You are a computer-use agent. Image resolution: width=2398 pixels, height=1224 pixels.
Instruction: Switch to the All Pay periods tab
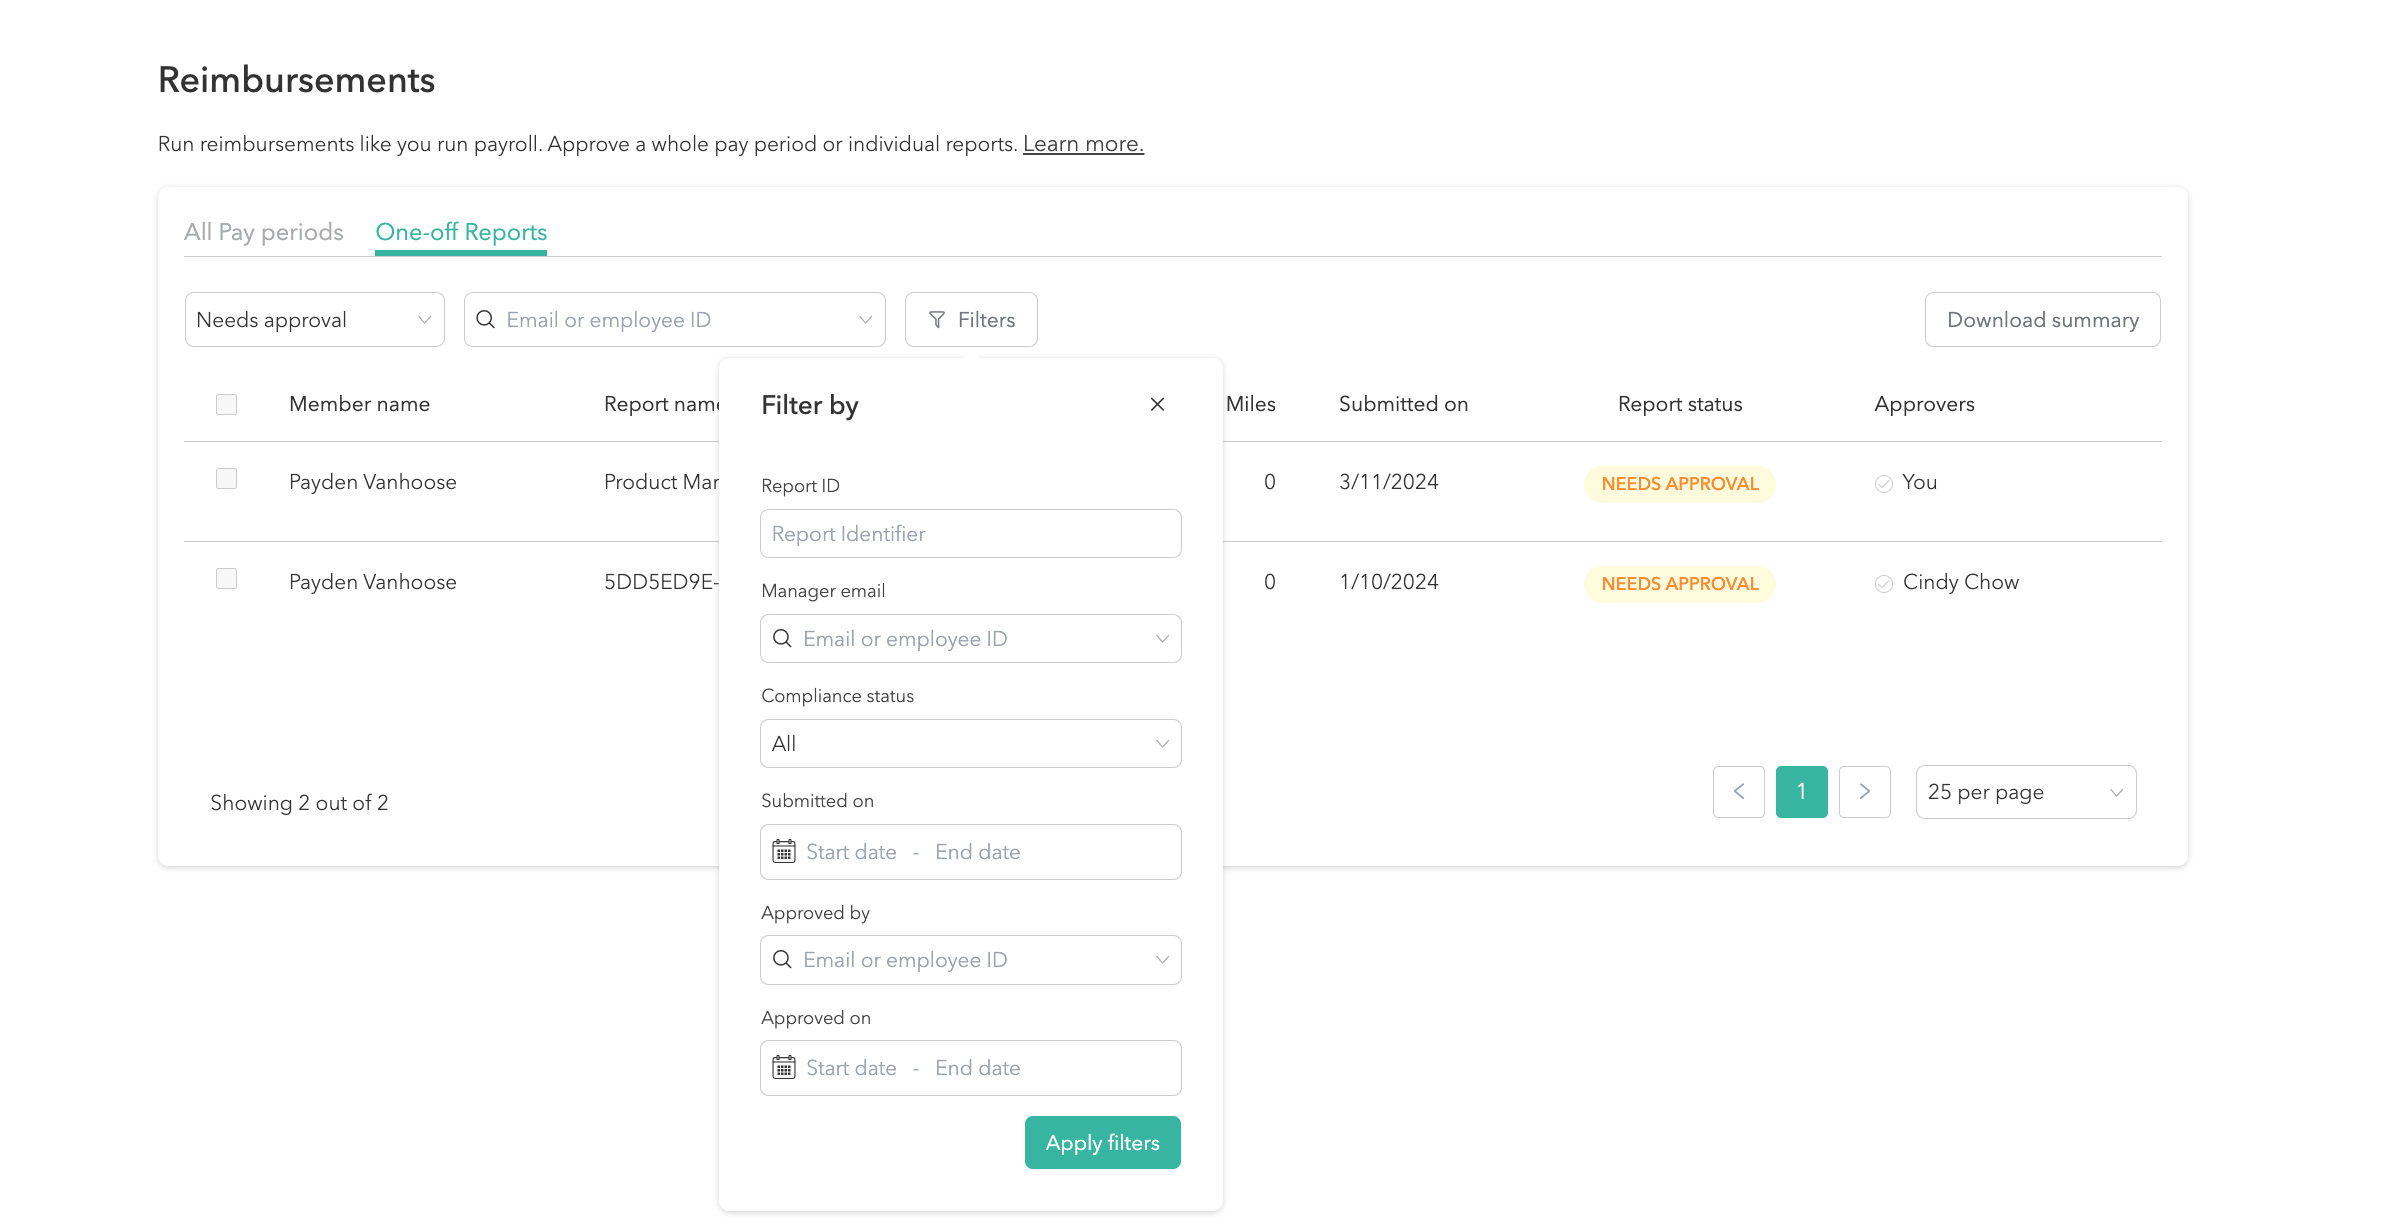click(x=264, y=232)
